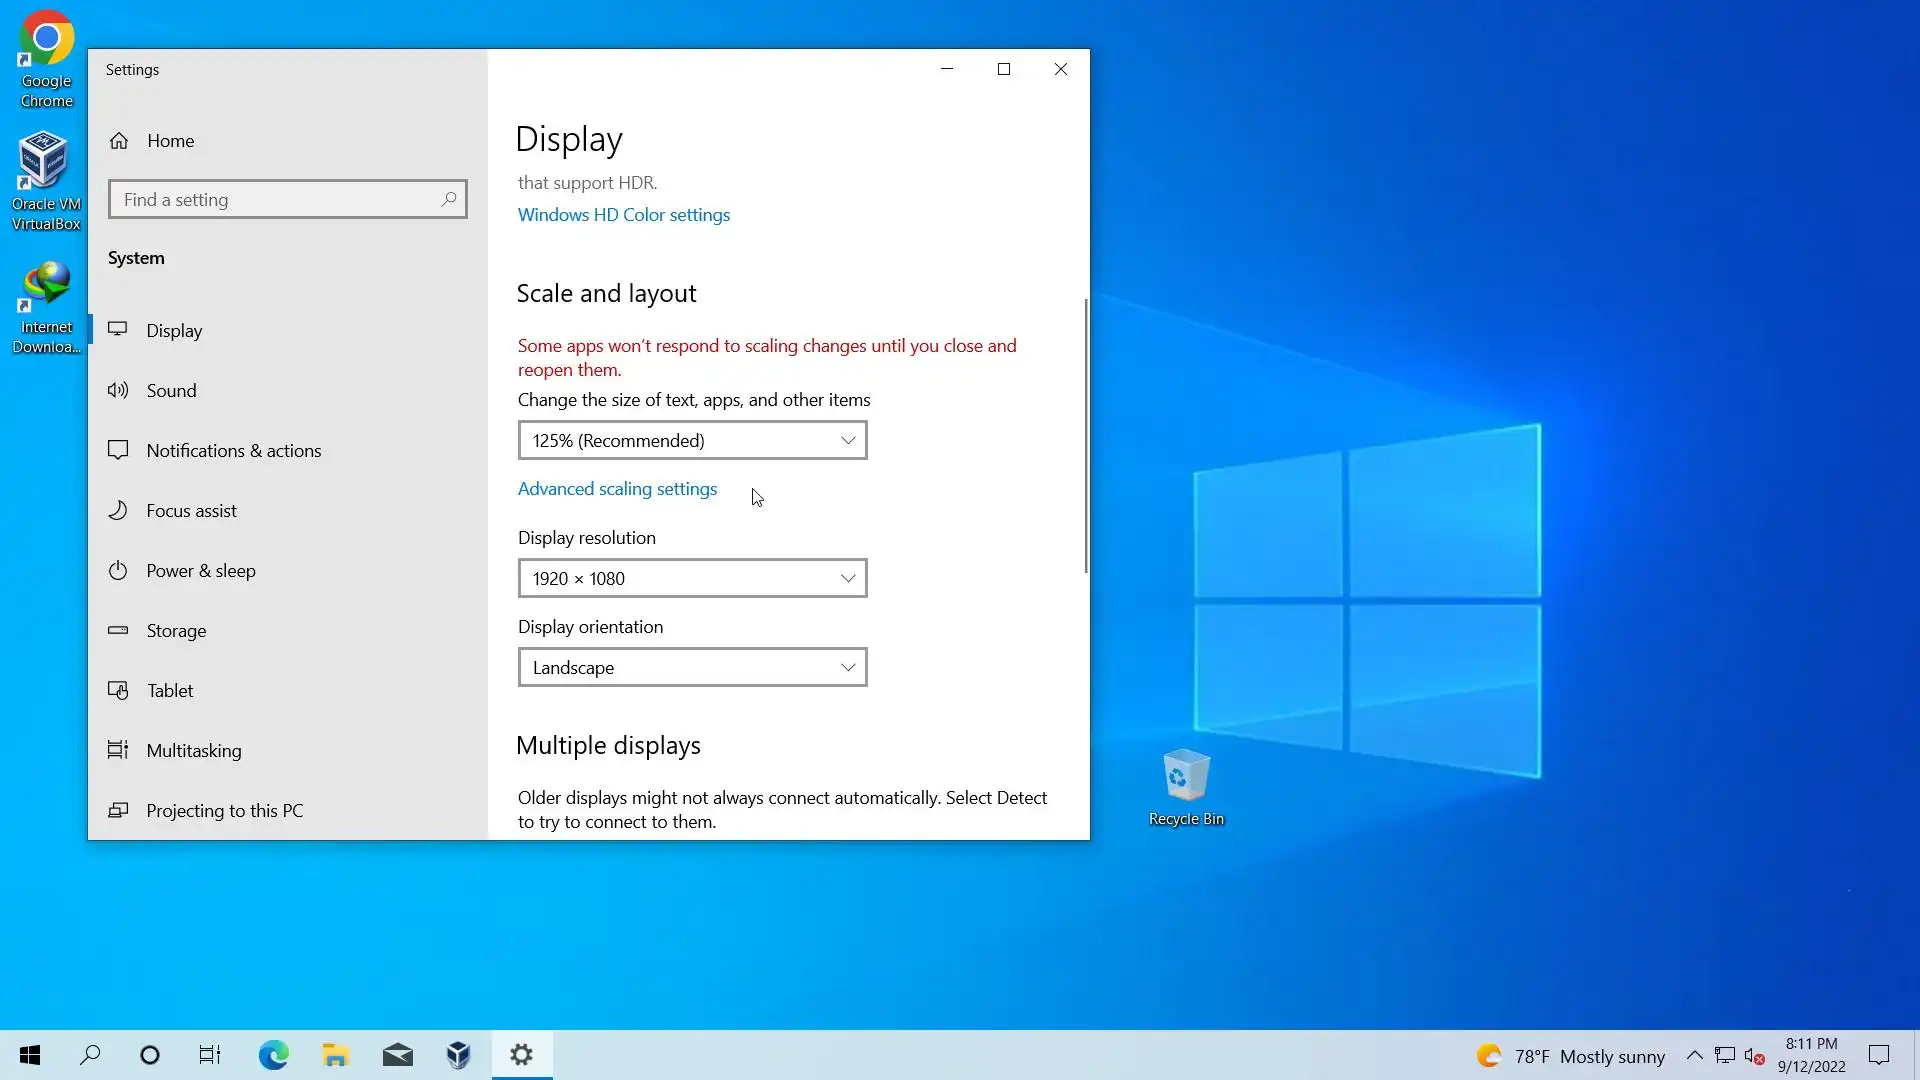Screen dimensions: 1920x1080
Task: Open Notifications & actions settings
Action: (233, 451)
